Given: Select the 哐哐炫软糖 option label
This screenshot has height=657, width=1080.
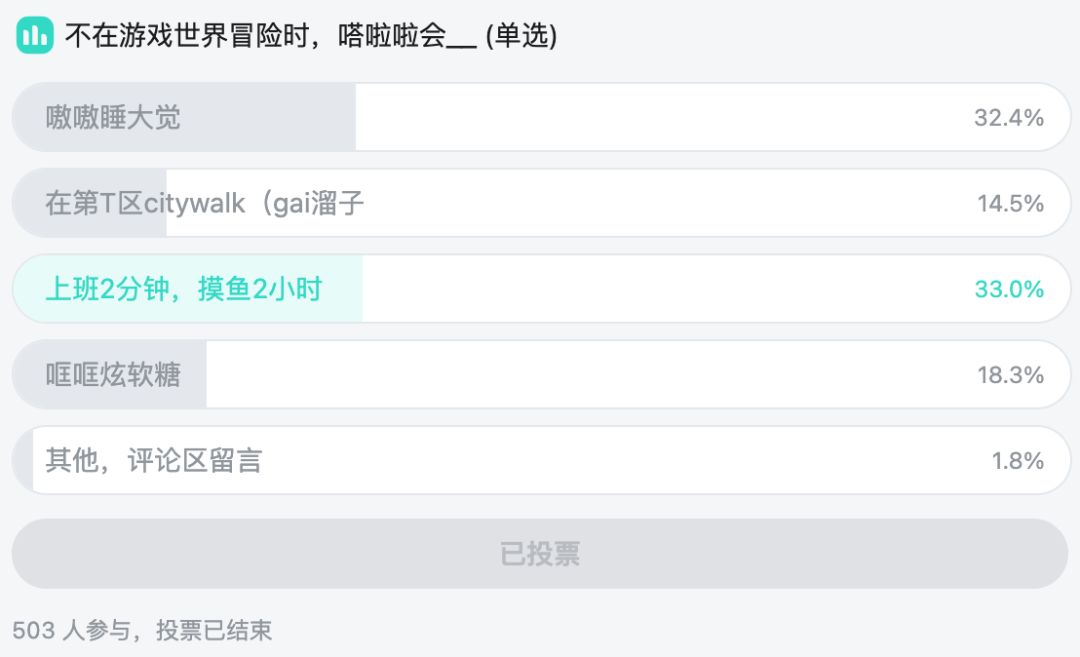Looking at the screenshot, I should (113, 375).
